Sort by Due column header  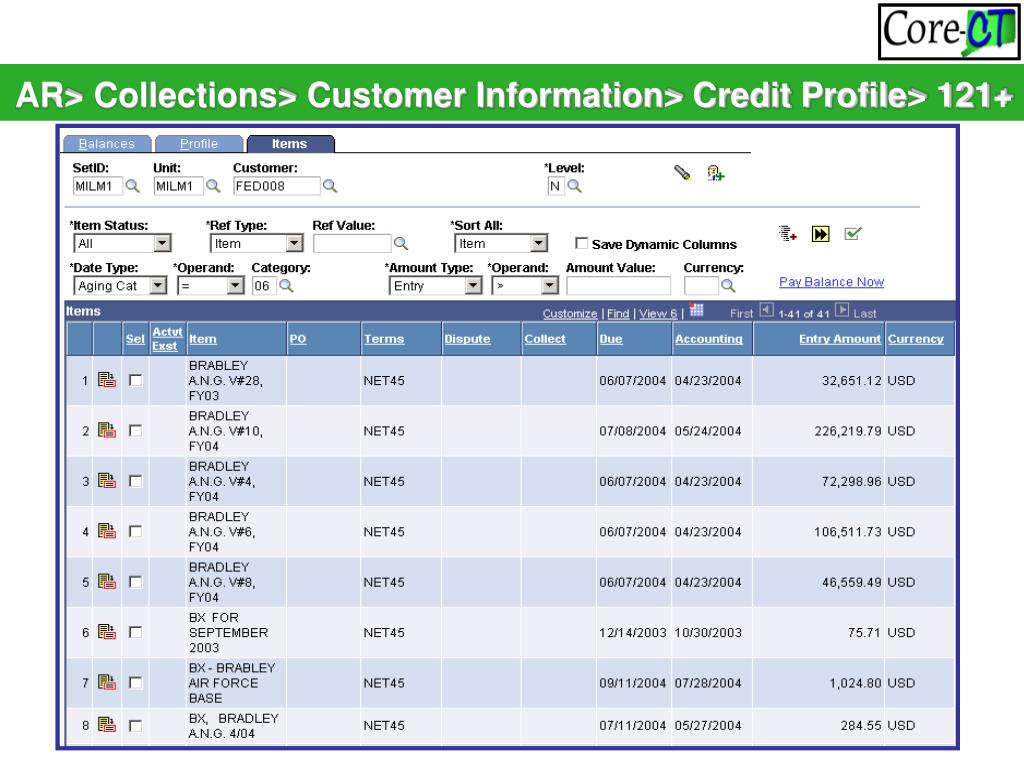[x=611, y=338]
